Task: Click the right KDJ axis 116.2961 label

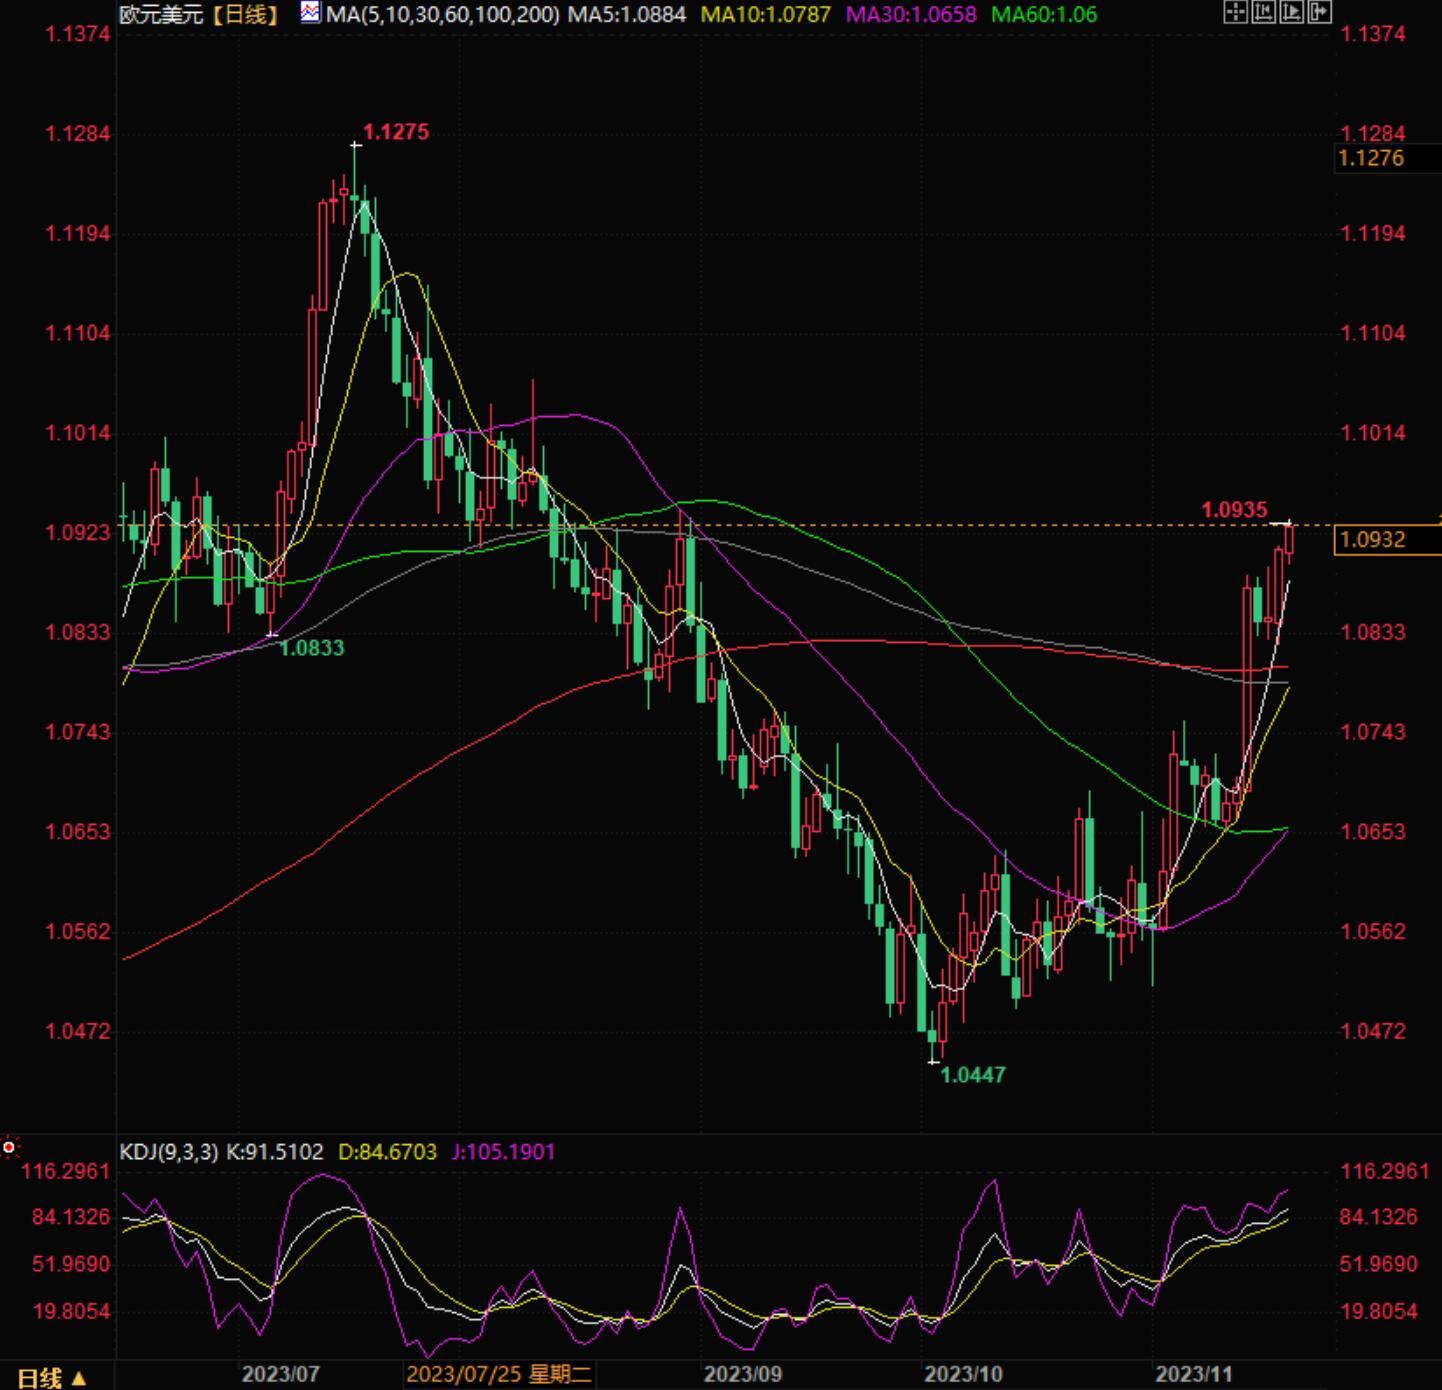Action: [1385, 1171]
